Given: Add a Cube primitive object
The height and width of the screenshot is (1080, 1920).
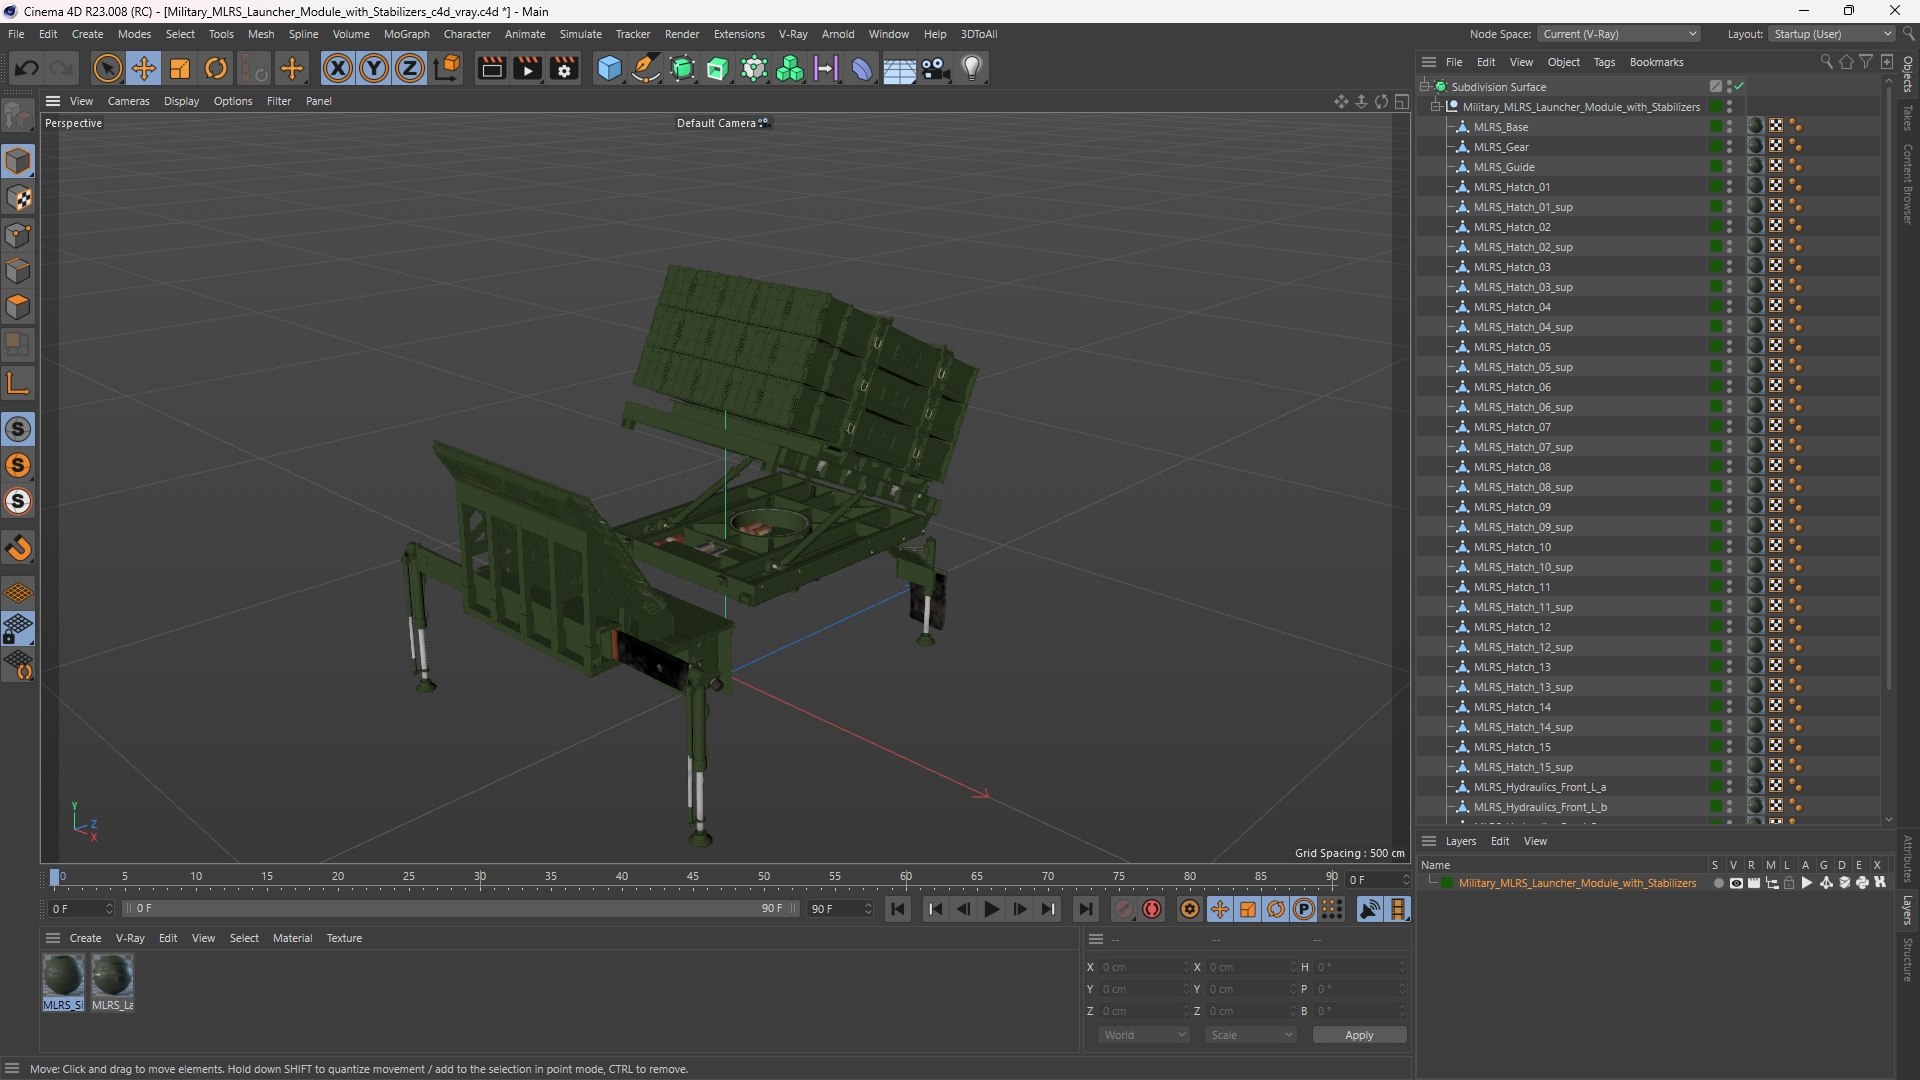Looking at the screenshot, I should point(609,68).
